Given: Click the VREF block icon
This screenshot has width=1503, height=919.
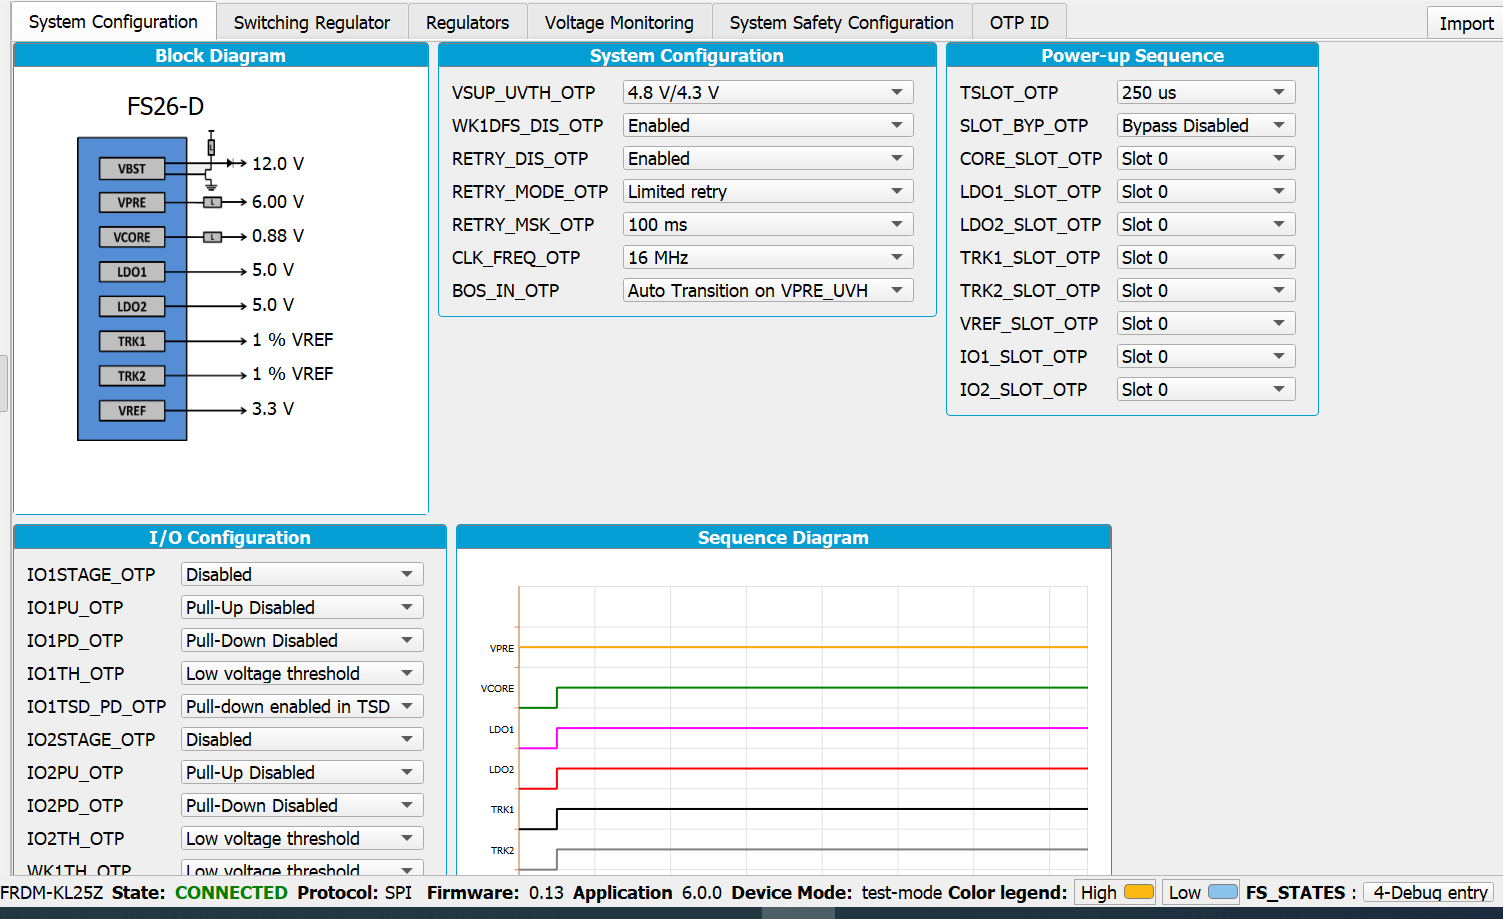Looking at the screenshot, I should 131,409.
